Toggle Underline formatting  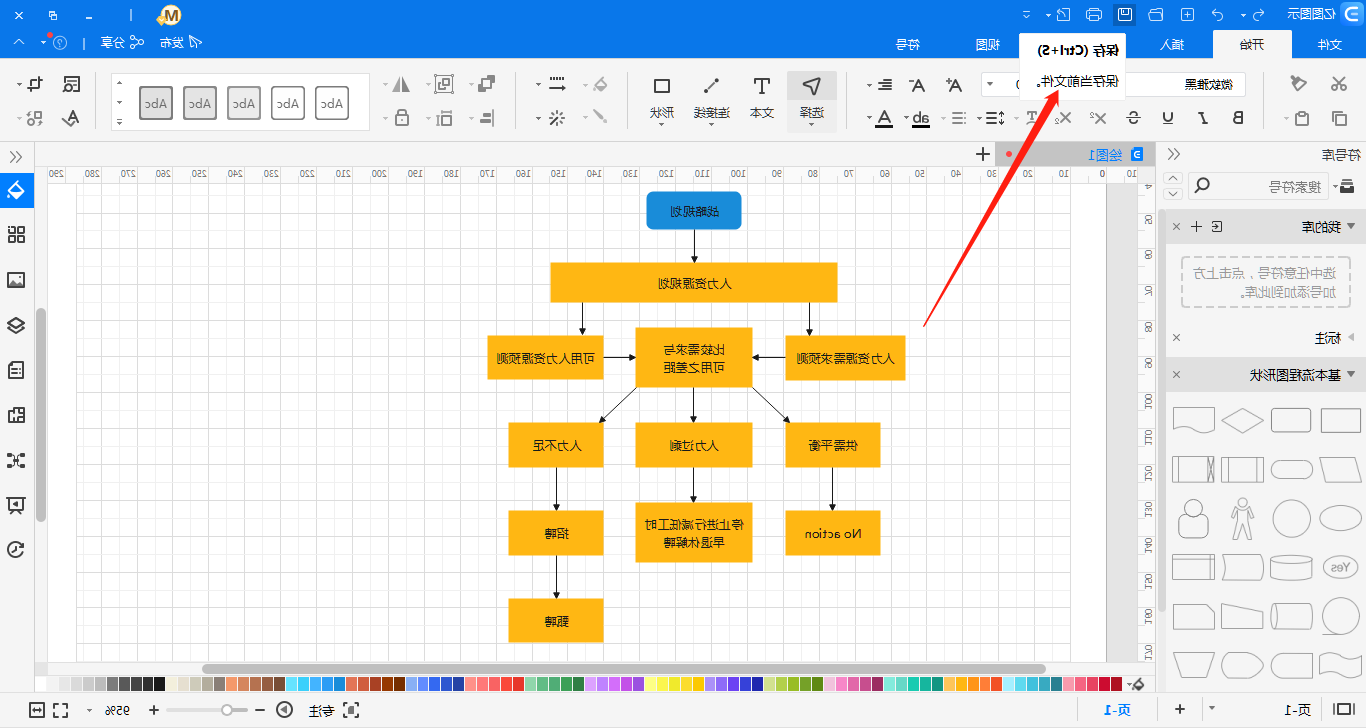coord(1168,118)
